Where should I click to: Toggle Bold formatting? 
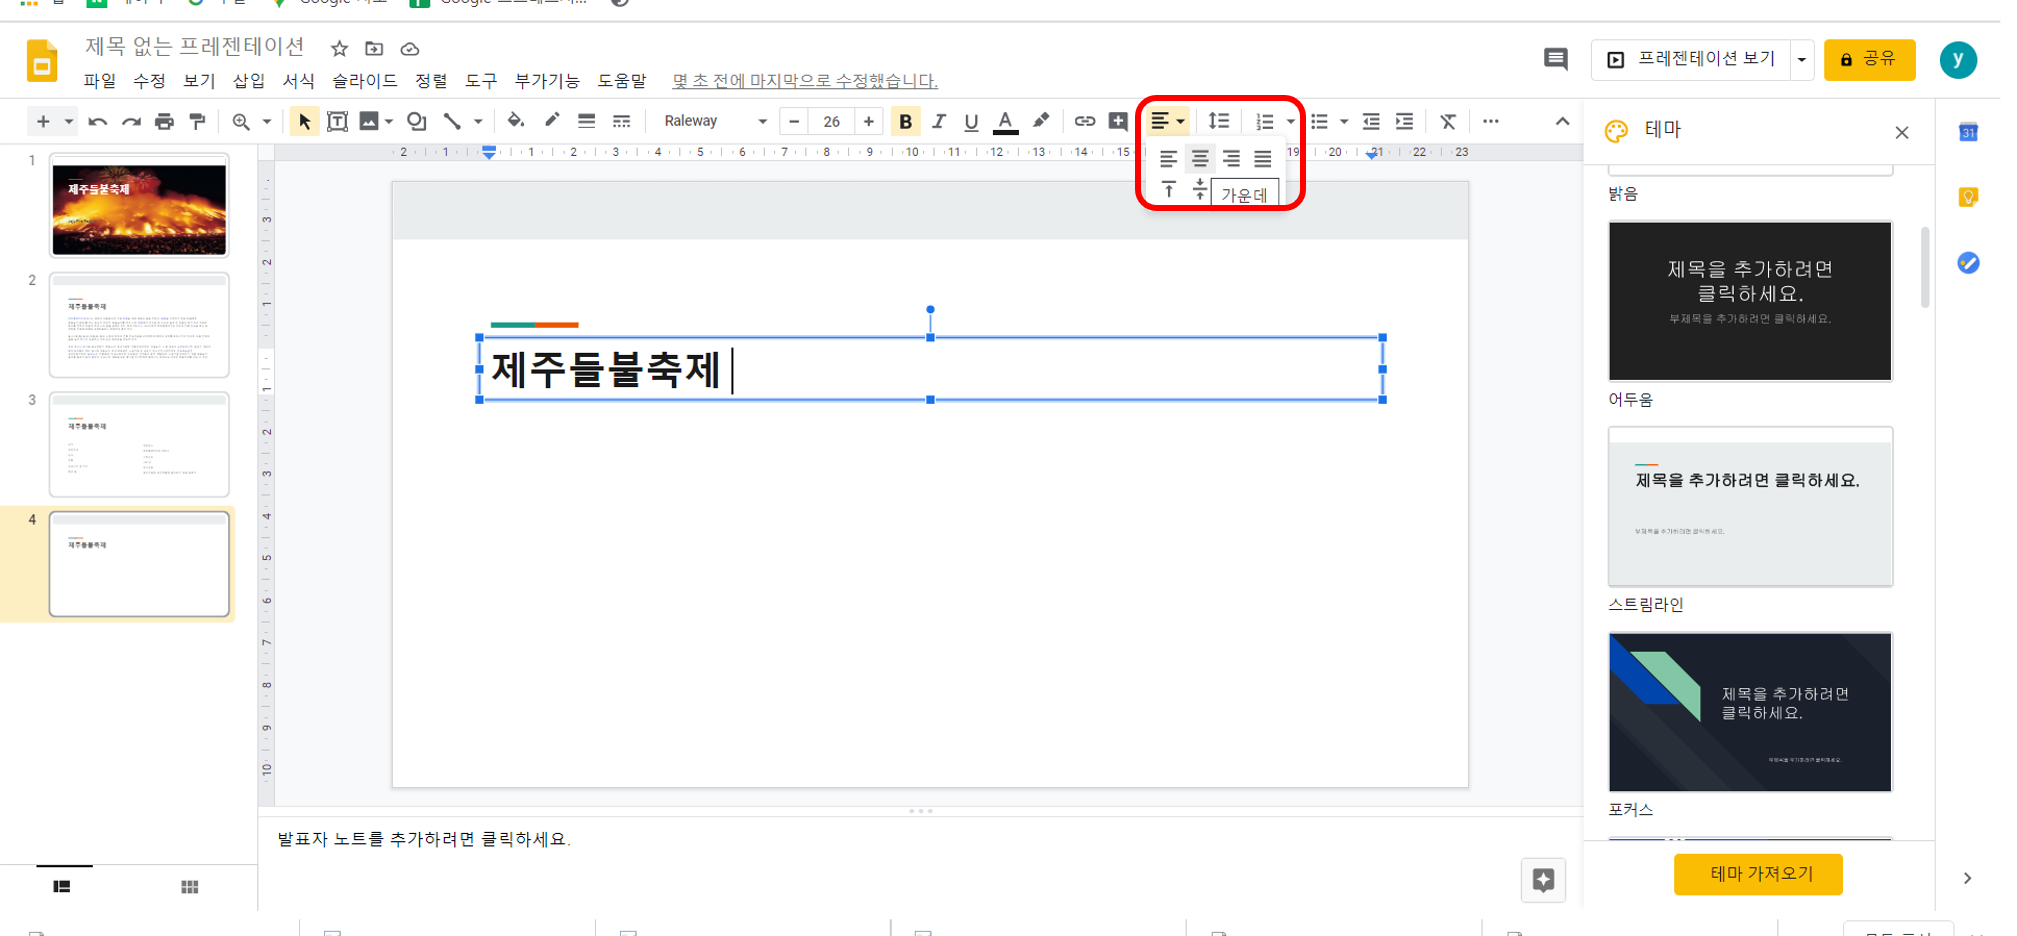pyautogui.click(x=905, y=121)
